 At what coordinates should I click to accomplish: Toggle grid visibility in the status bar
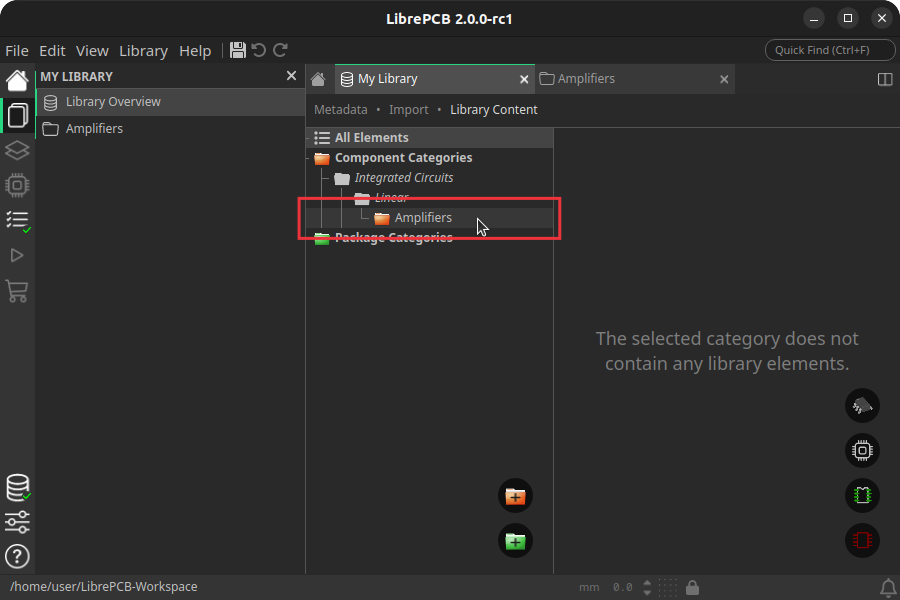pyautogui.click(x=669, y=587)
